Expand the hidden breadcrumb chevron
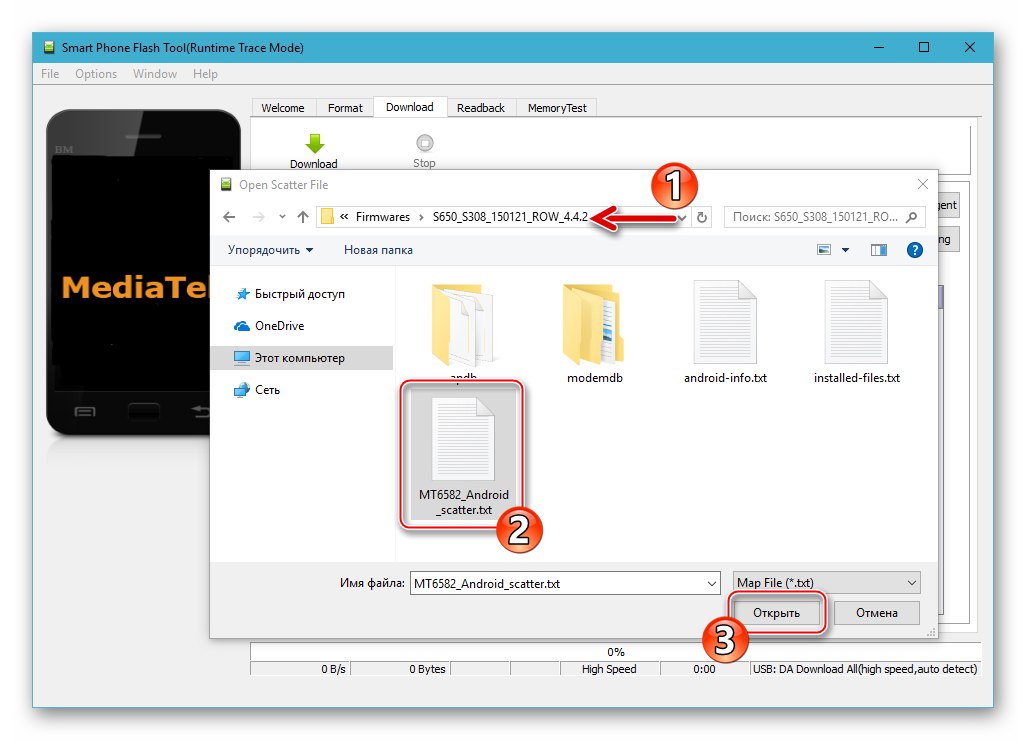The height and width of the screenshot is (740, 1026). [344, 217]
